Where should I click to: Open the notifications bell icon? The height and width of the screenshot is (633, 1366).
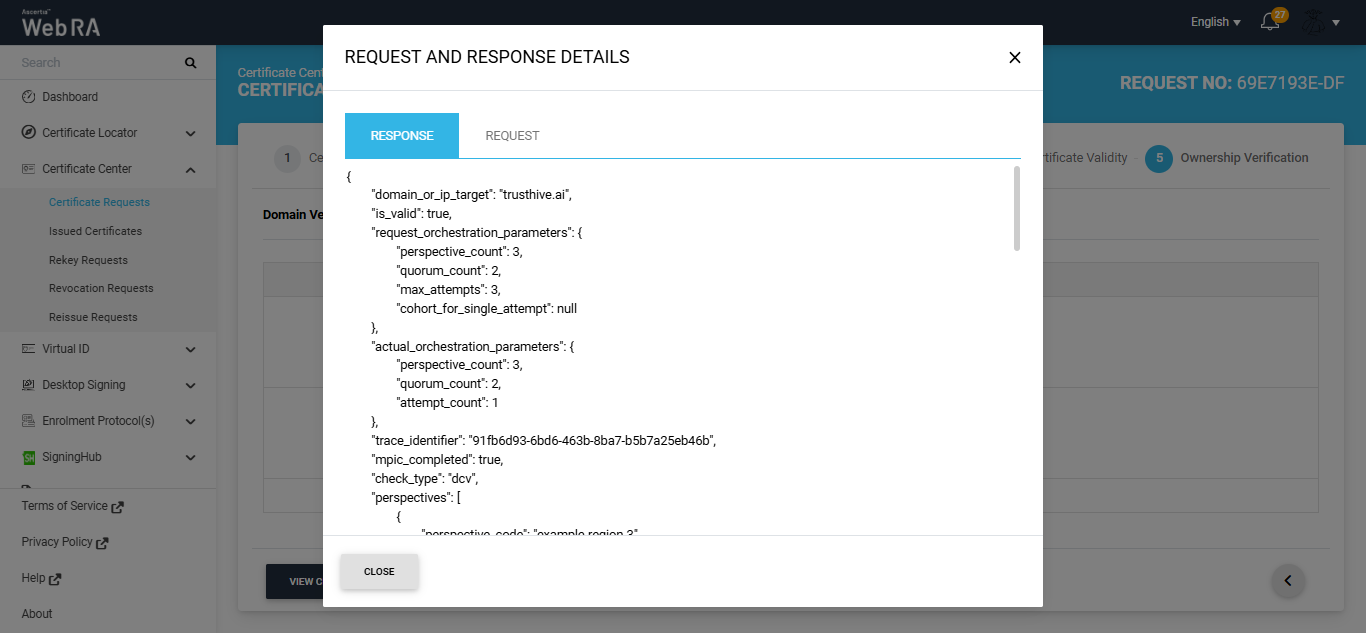(1270, 22)
